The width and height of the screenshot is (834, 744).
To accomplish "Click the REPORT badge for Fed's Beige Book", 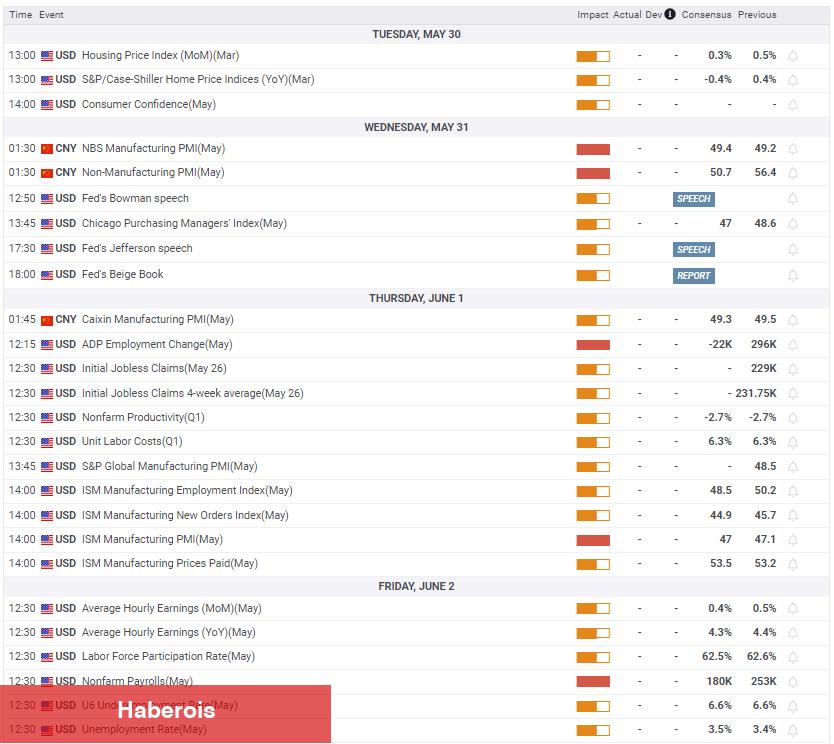I will point(694,275).
